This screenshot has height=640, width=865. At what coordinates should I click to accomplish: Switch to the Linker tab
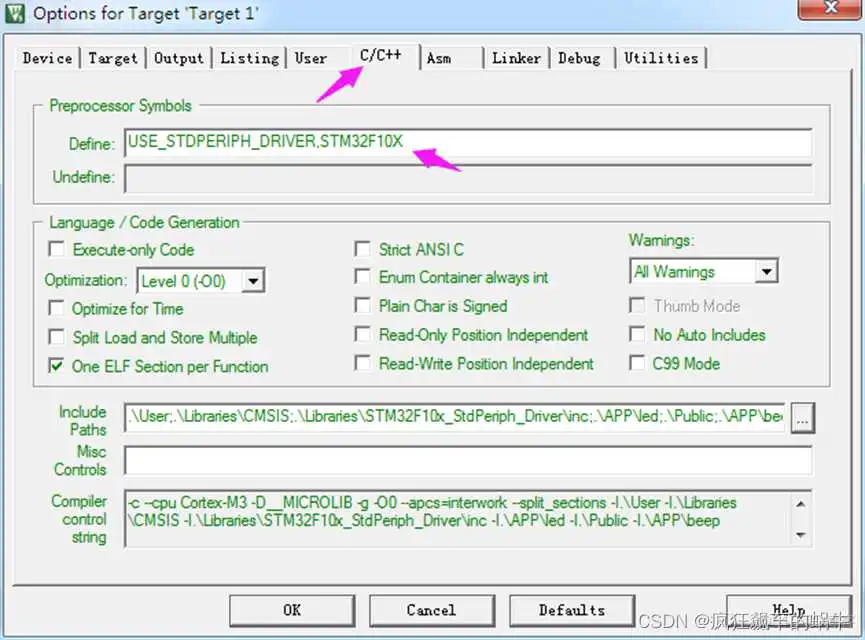pyautogui.click(x=516, y=58)
